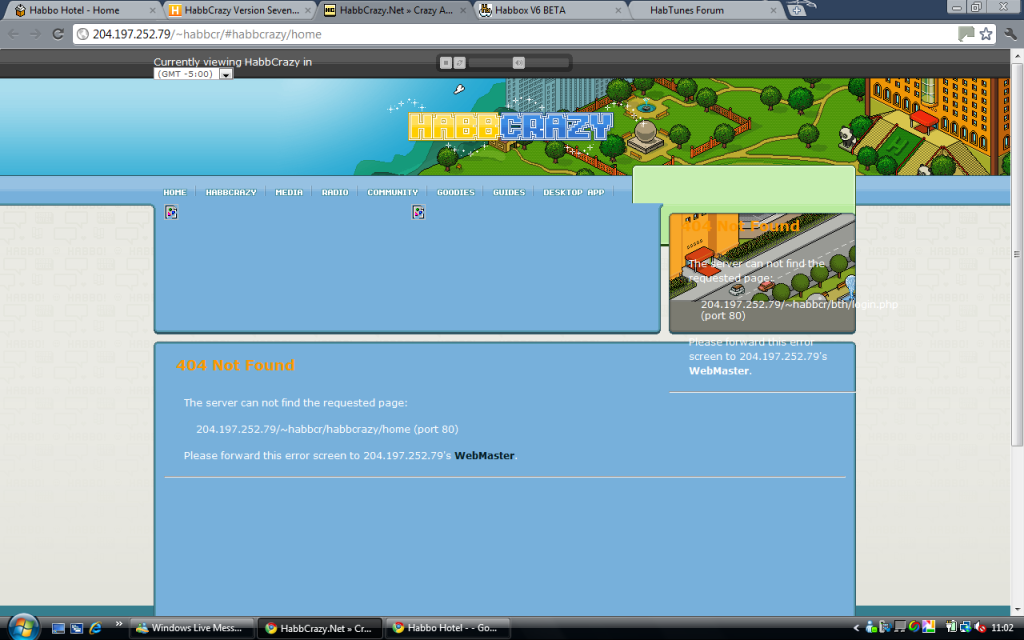
Task: Click the browser reload button
Action: click(x=59, y=34)
